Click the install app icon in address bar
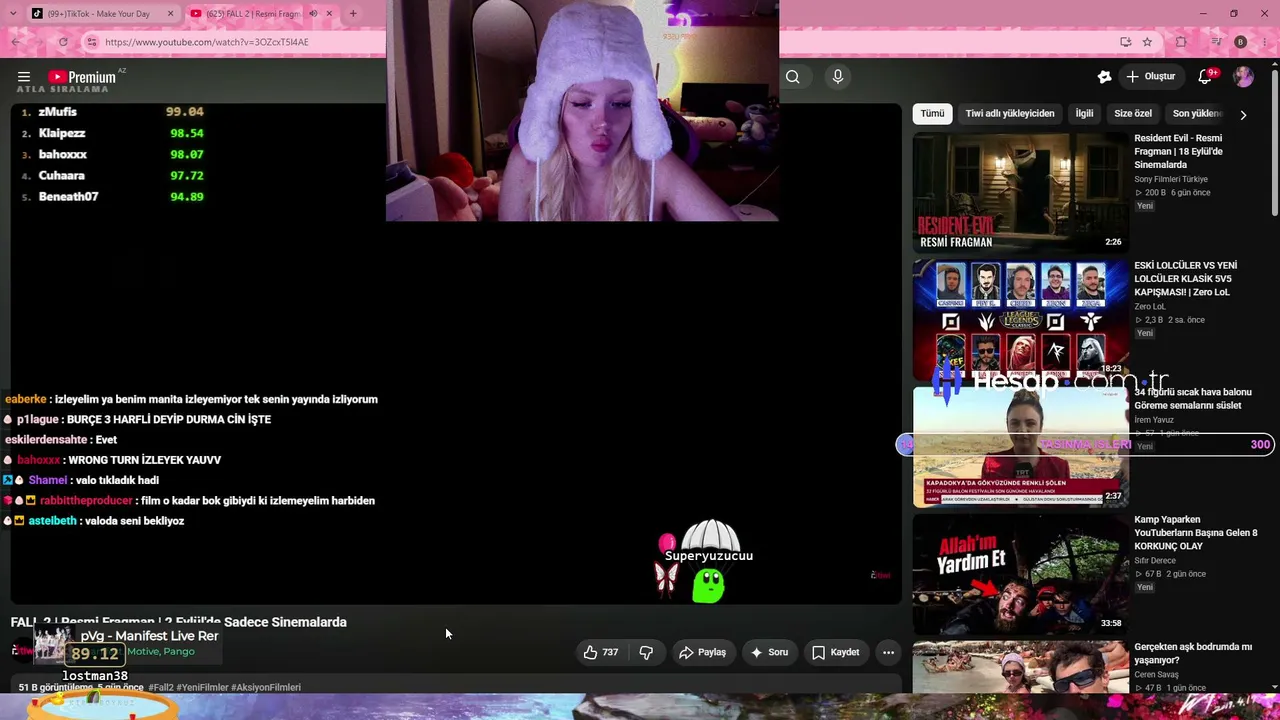Screen dimensions: 1280x720 1126,42
